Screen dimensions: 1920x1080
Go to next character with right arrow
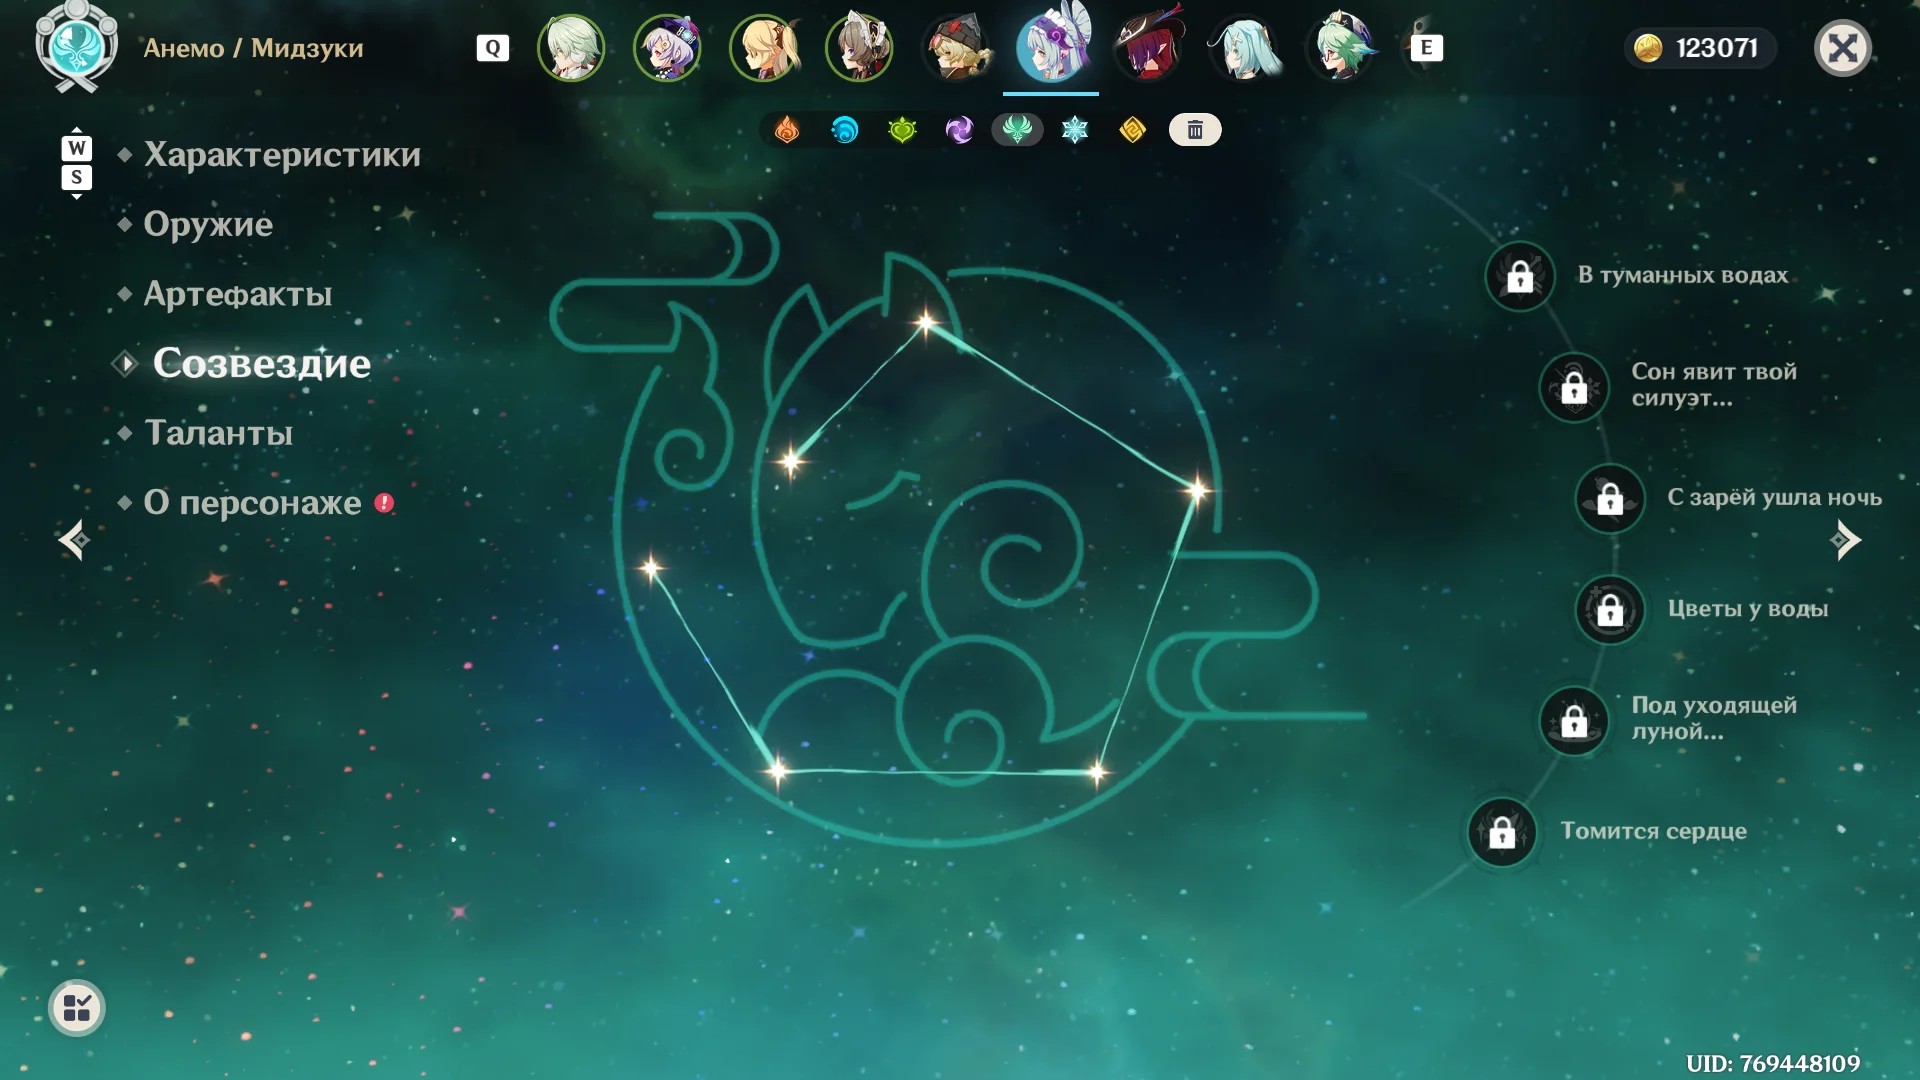[x=1845, y=540]
